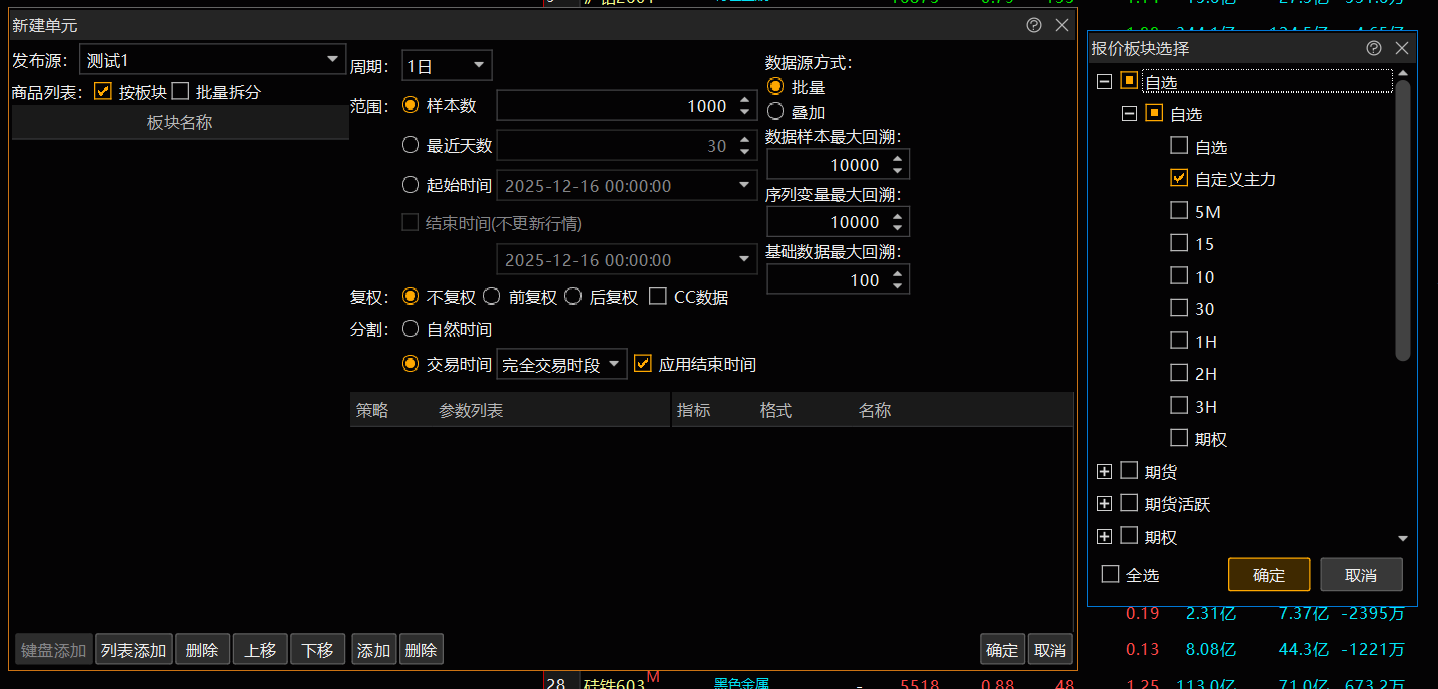Open the 周期 dropdown showing 1日

[x=478, y=66]
